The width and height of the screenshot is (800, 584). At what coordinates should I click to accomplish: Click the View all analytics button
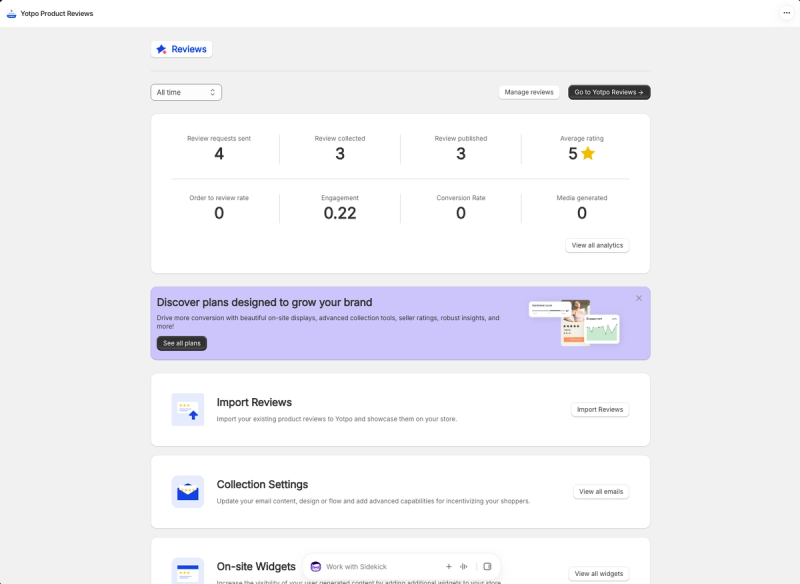597,245
